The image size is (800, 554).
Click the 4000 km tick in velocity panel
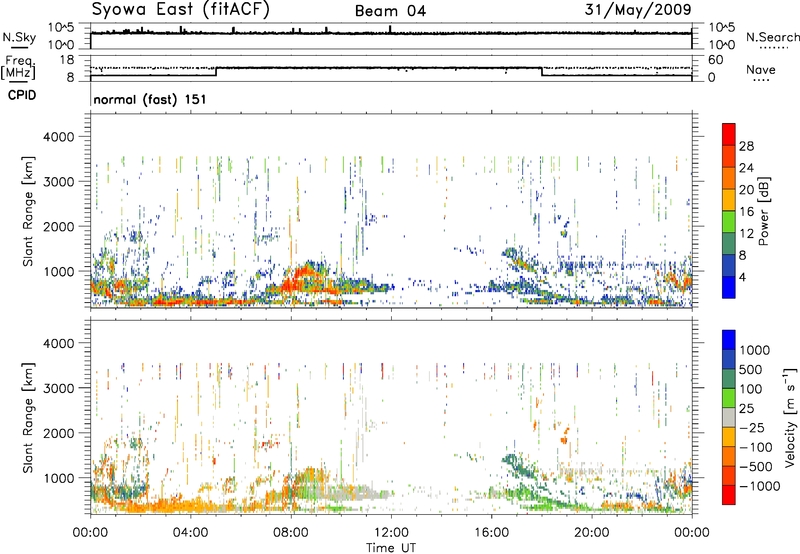pyautogui.click(x=58, y=343)
